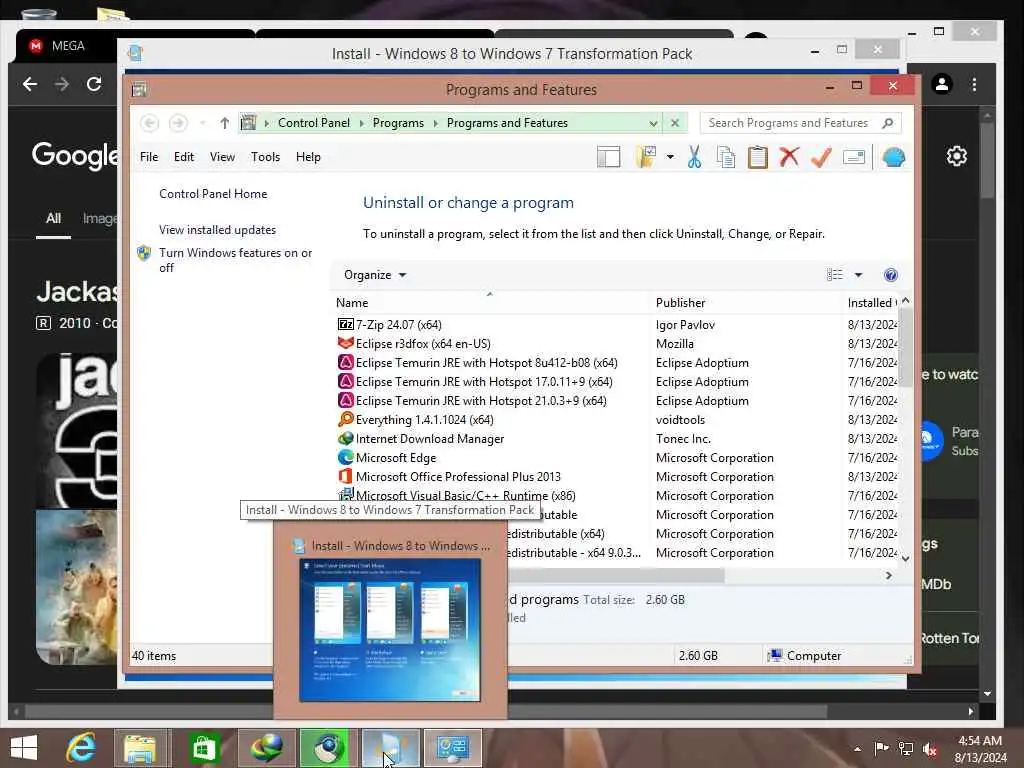This screenshot has width=1024, height=768.
Task: Click the folder options toolbar icon
Action: point(646,157)
